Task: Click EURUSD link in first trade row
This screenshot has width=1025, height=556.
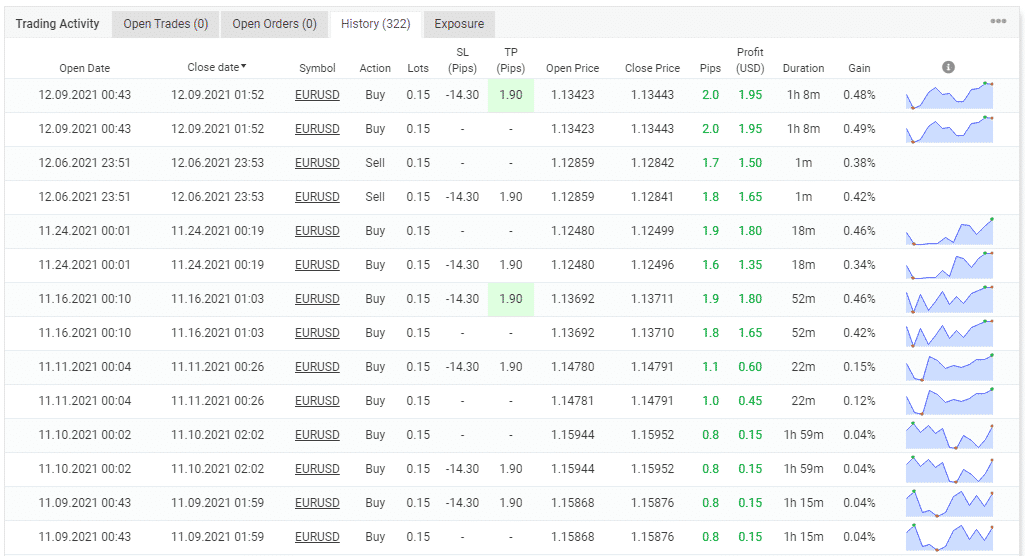Action: (x=317, y=95)
